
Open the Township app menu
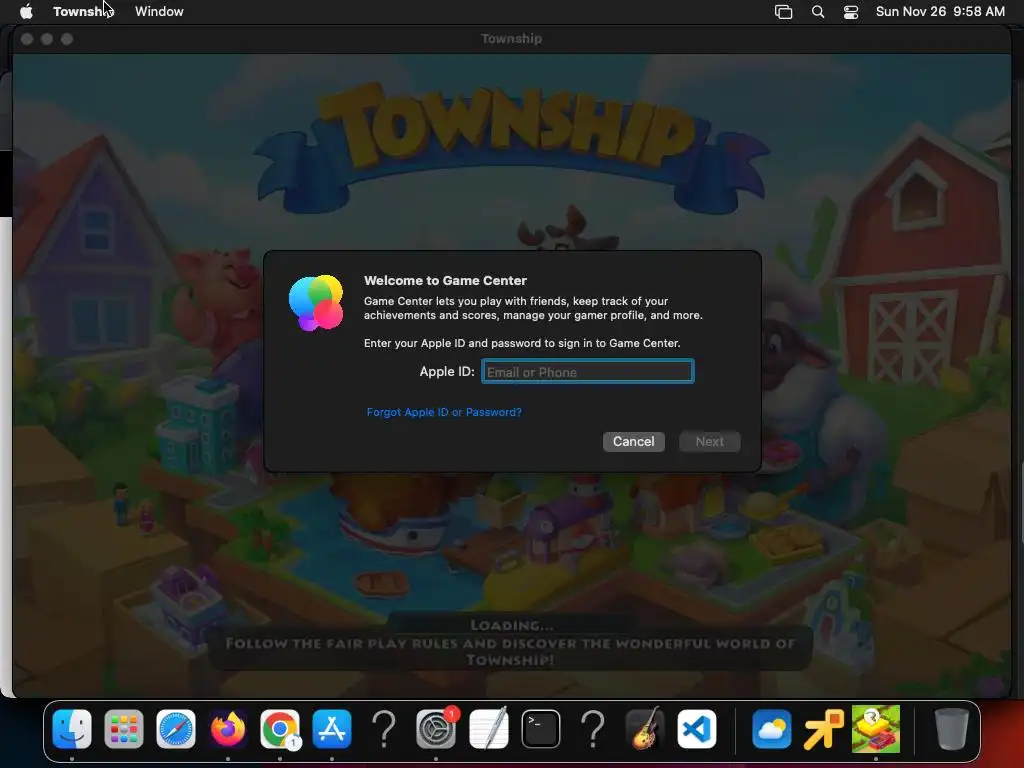coord(83,11)
